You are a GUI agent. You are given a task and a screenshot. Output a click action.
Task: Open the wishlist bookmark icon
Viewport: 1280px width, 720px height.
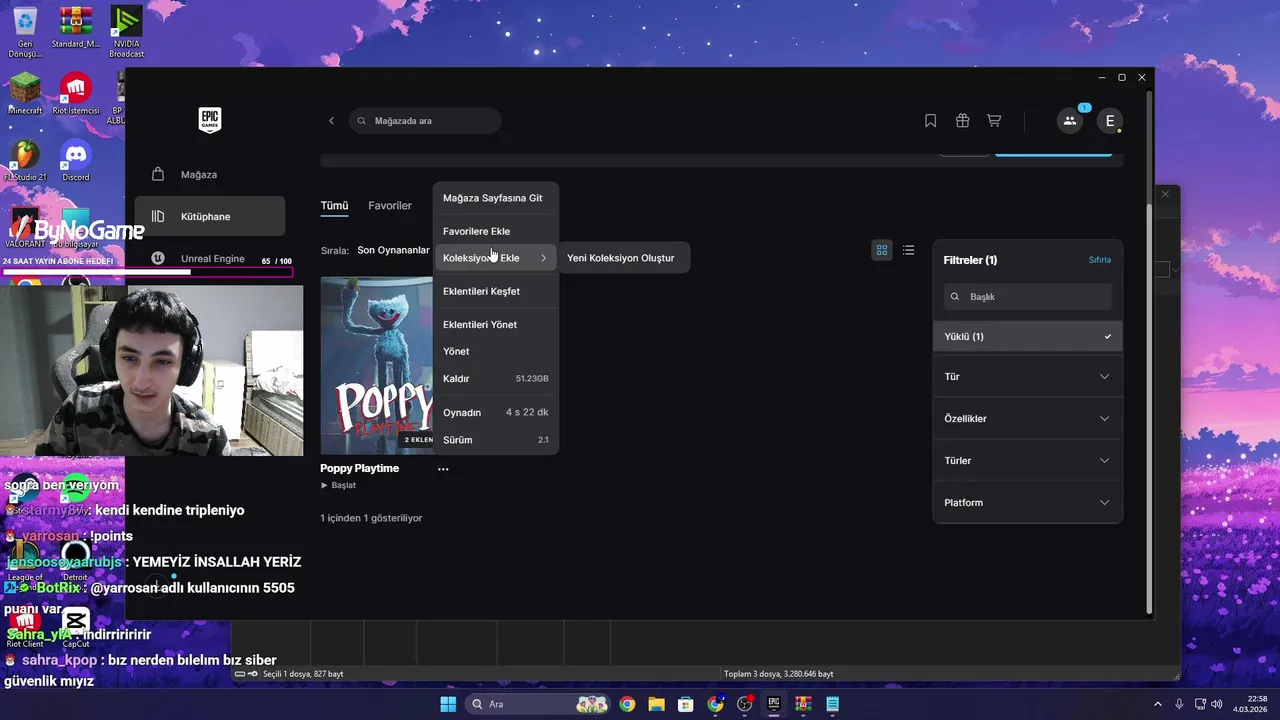pos(930,121)
